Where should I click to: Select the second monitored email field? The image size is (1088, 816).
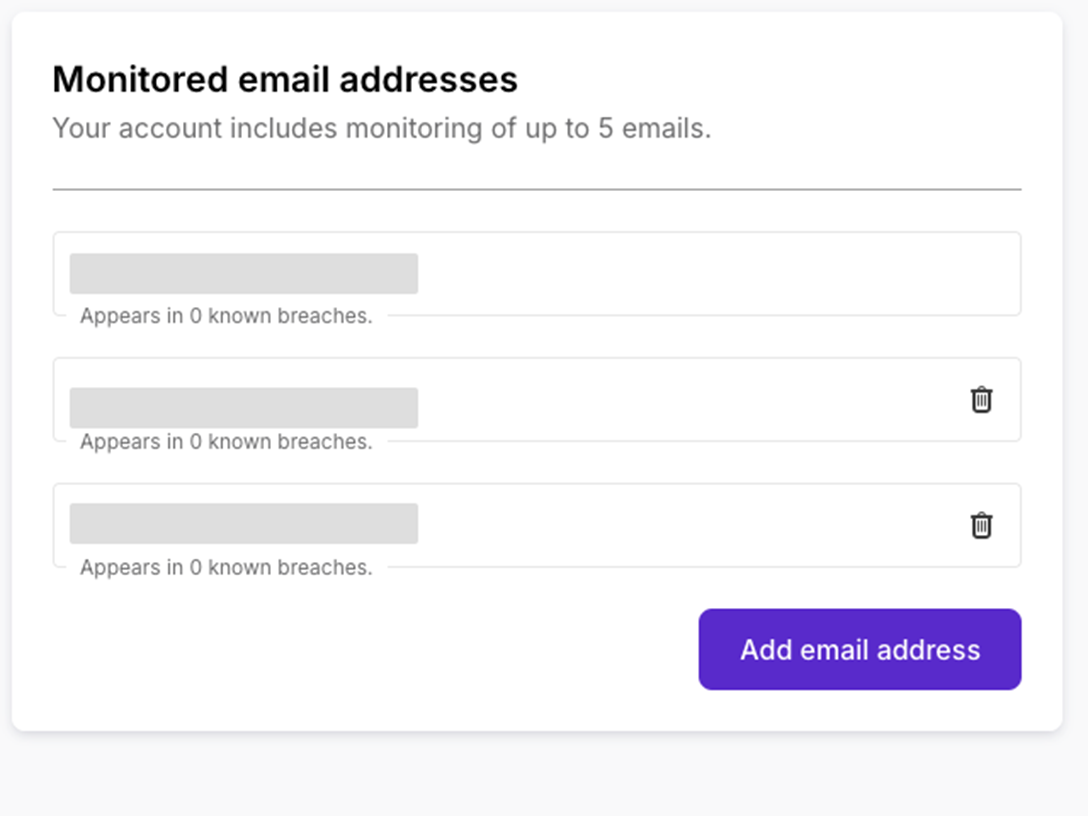click(243, 407)
